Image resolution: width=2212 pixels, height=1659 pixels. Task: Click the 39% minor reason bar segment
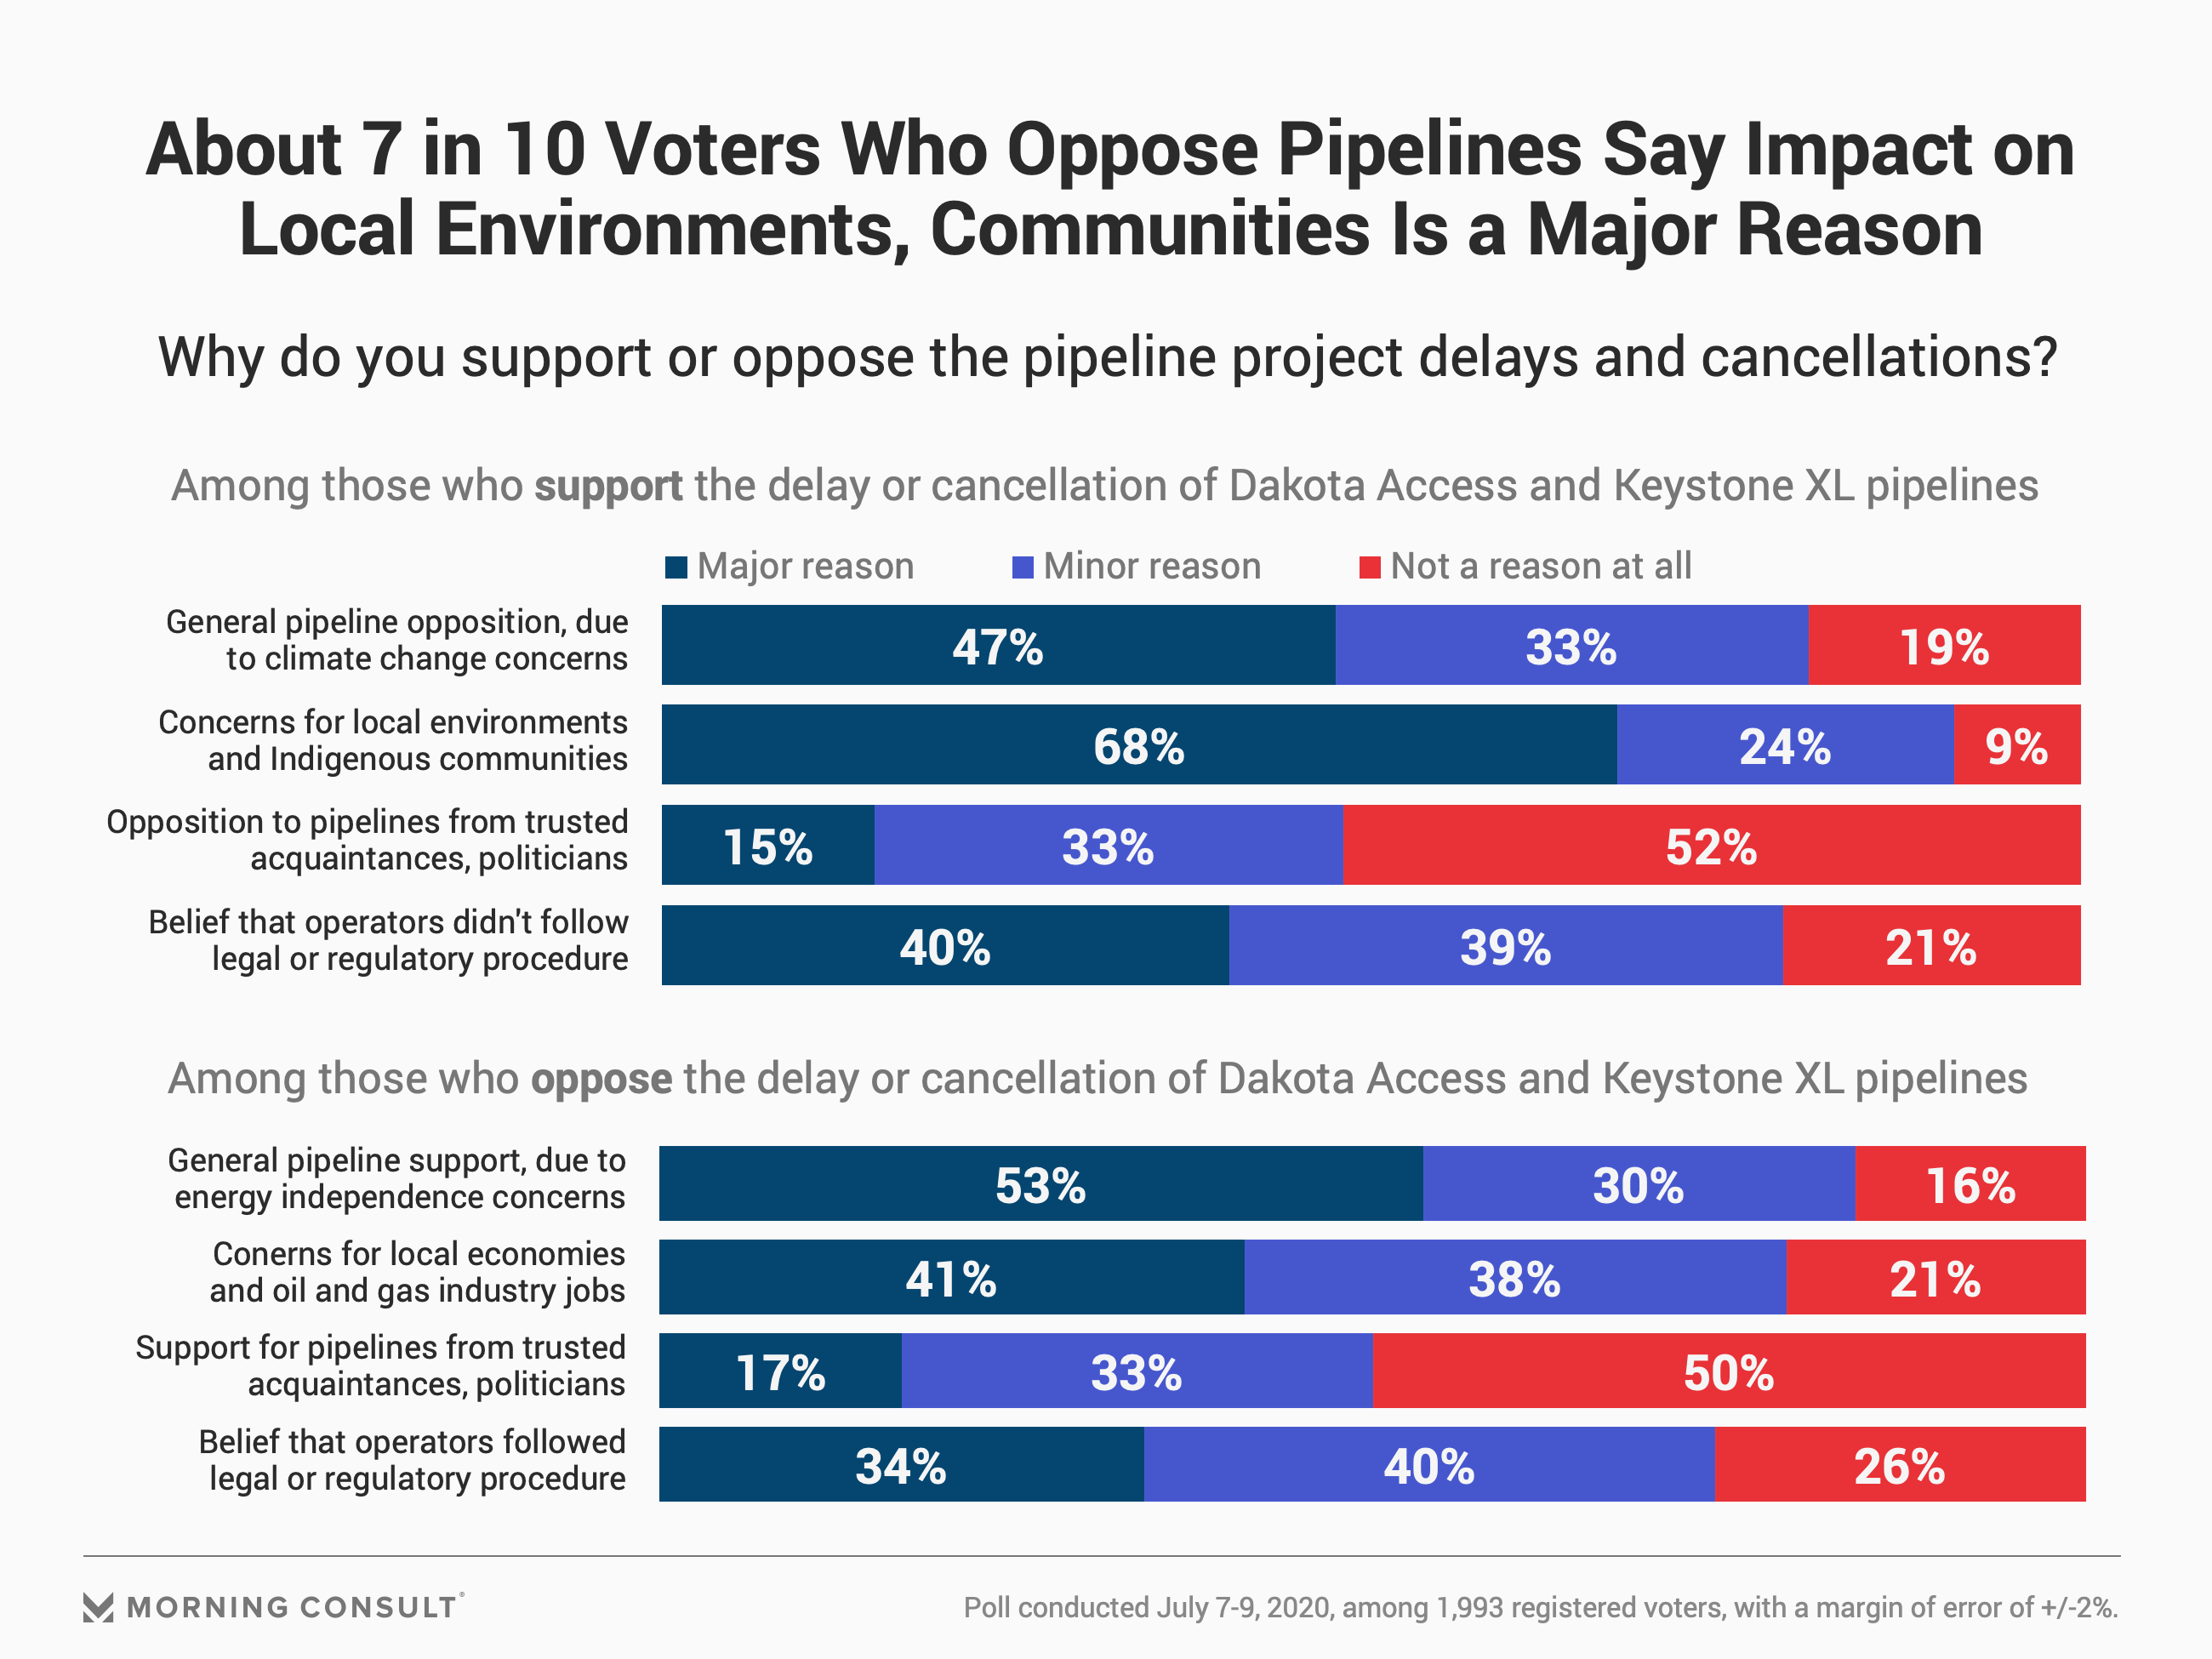pyautogui.click(x=1506, y=945)
